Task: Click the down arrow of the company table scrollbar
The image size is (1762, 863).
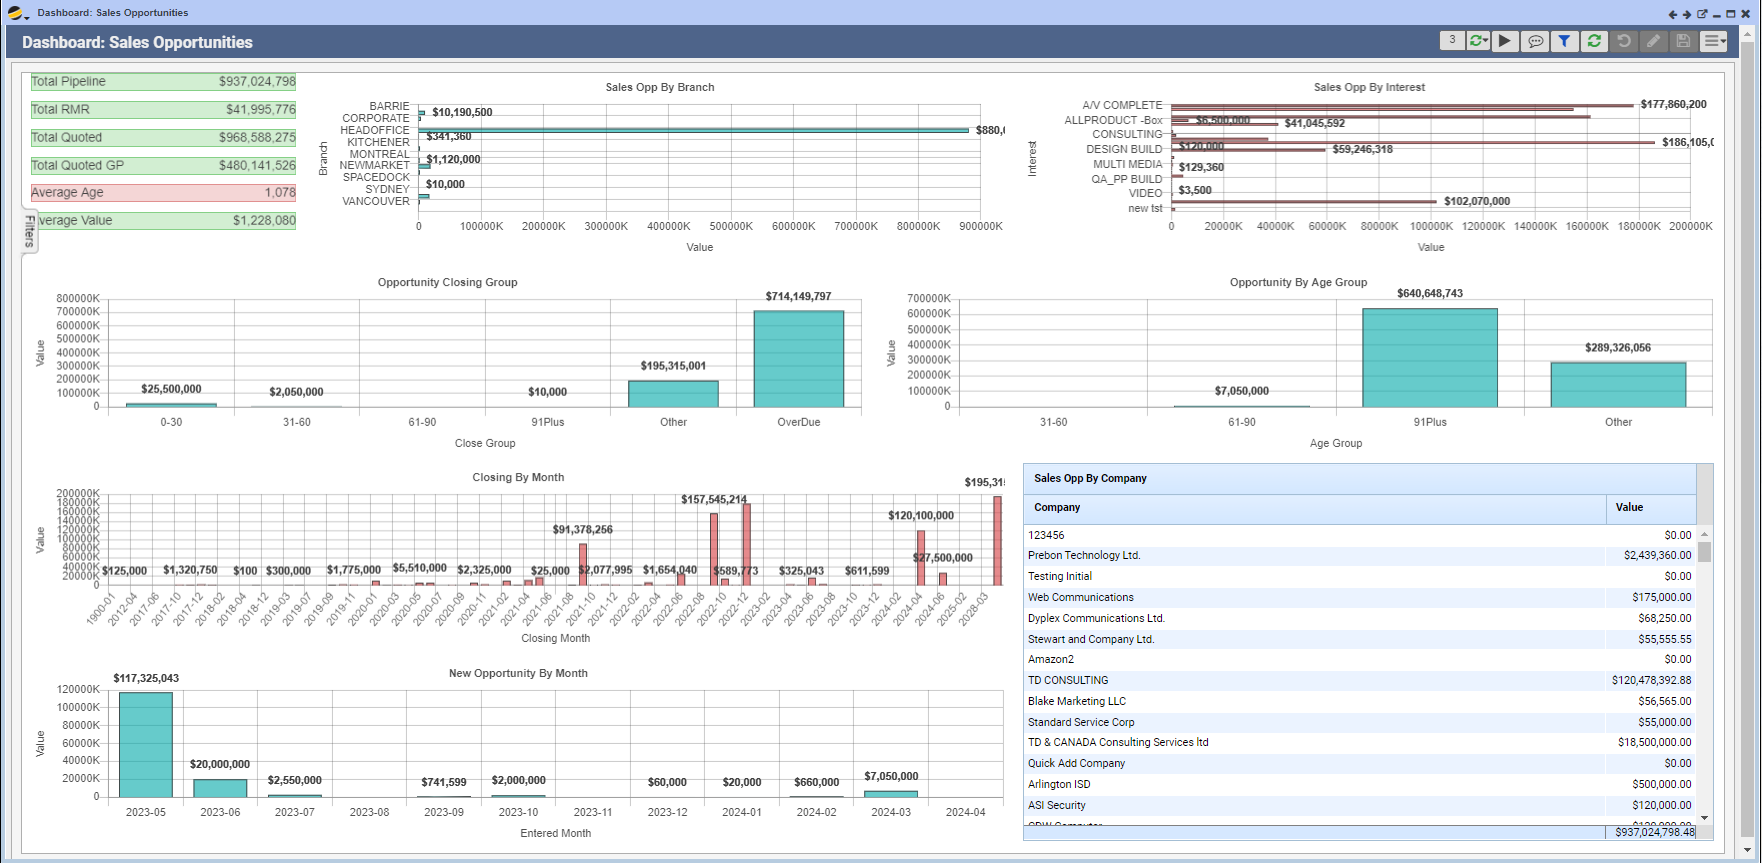Action: pyautogui.click(x=1704, y=818)
